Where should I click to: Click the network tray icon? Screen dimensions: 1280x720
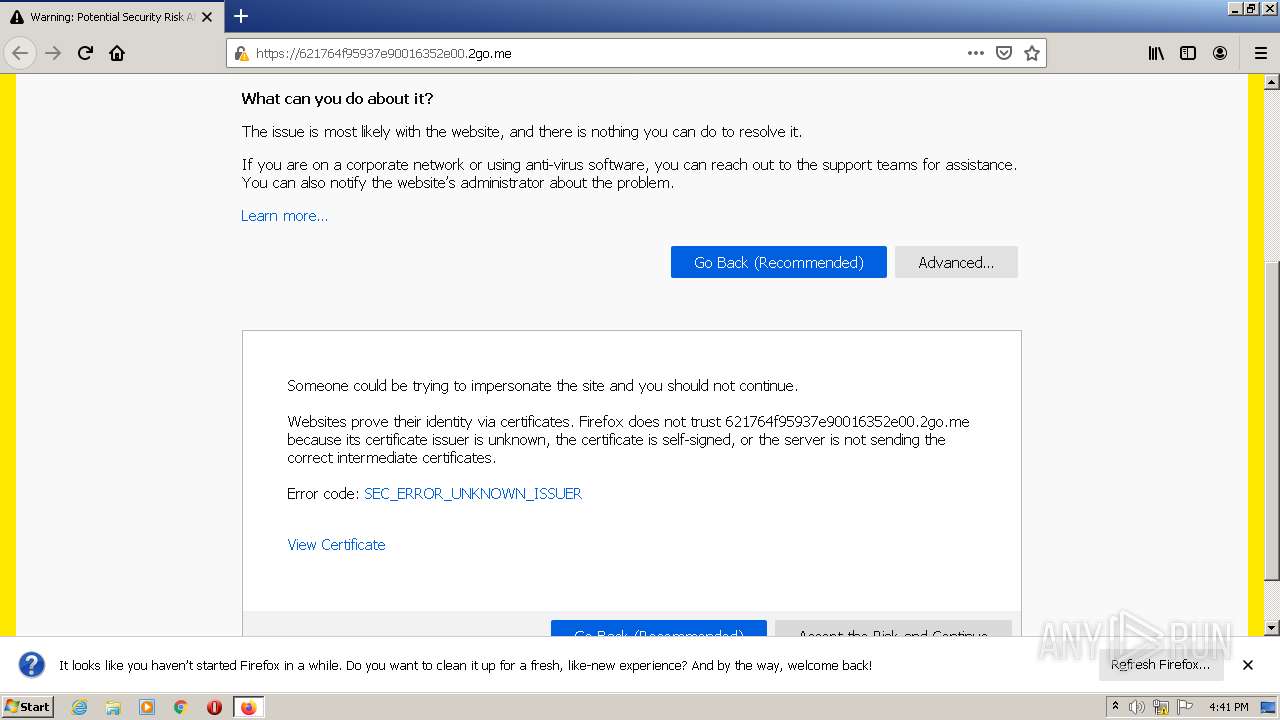pyautogui.click(x=1161, y=707)
